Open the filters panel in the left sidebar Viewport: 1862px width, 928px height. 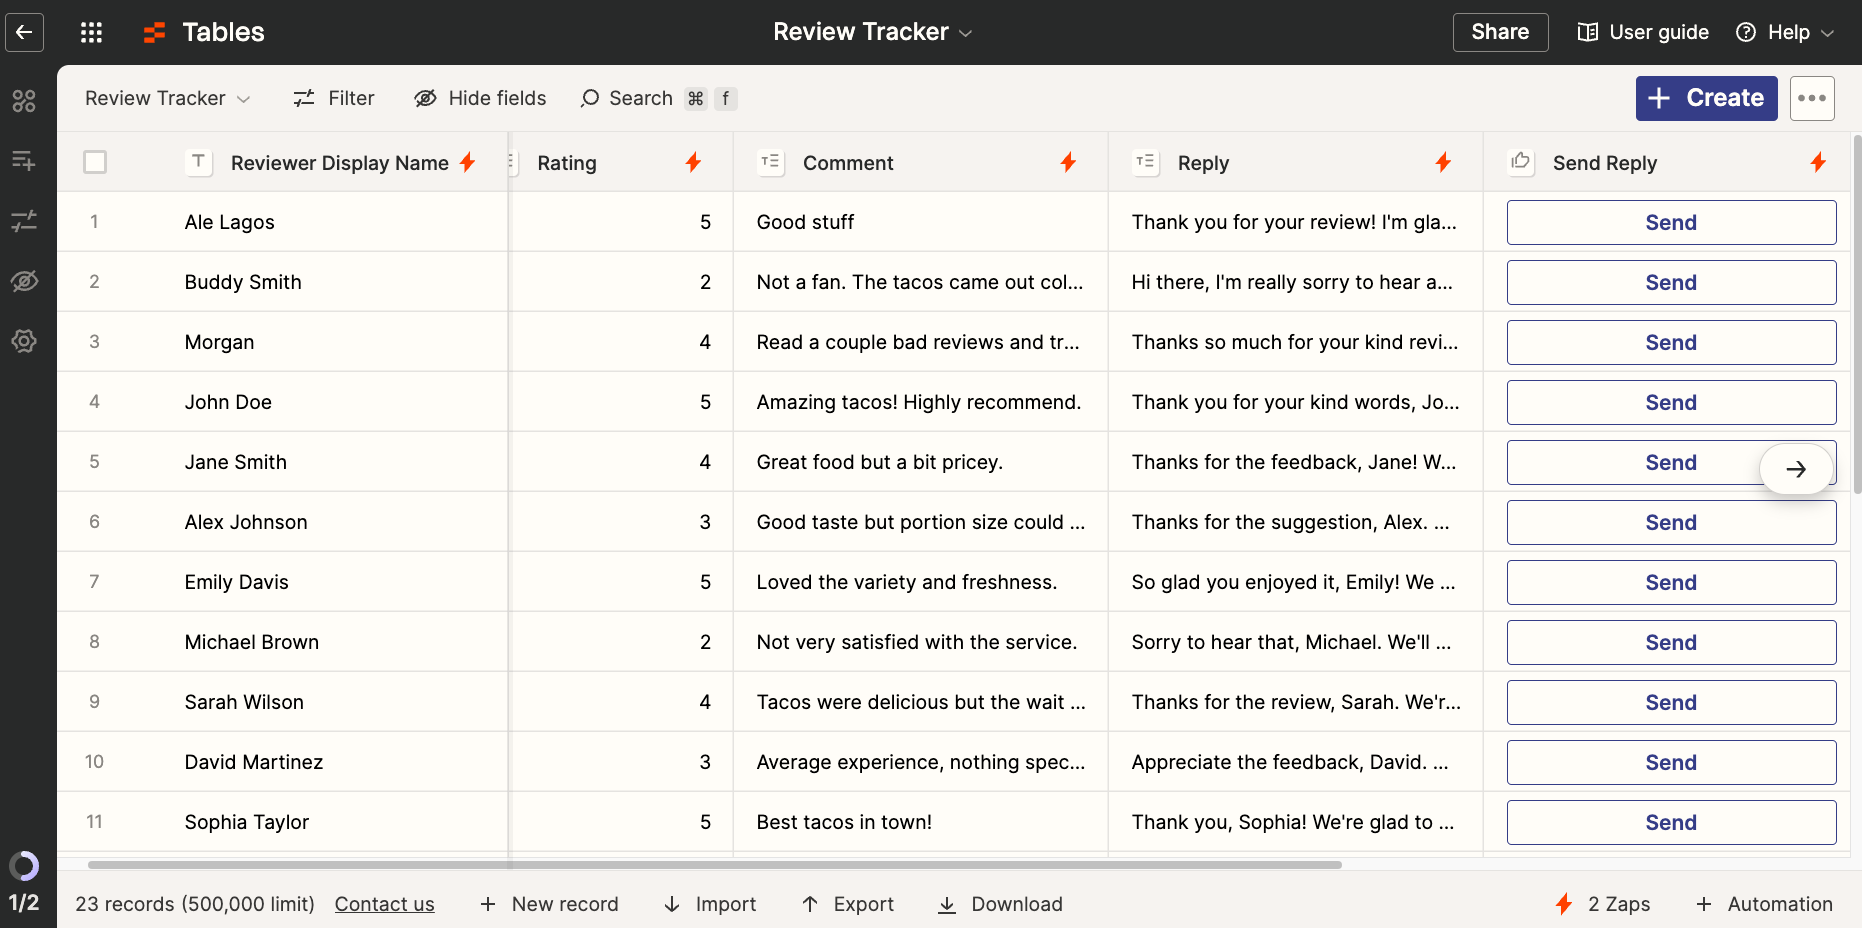point(26,221)
